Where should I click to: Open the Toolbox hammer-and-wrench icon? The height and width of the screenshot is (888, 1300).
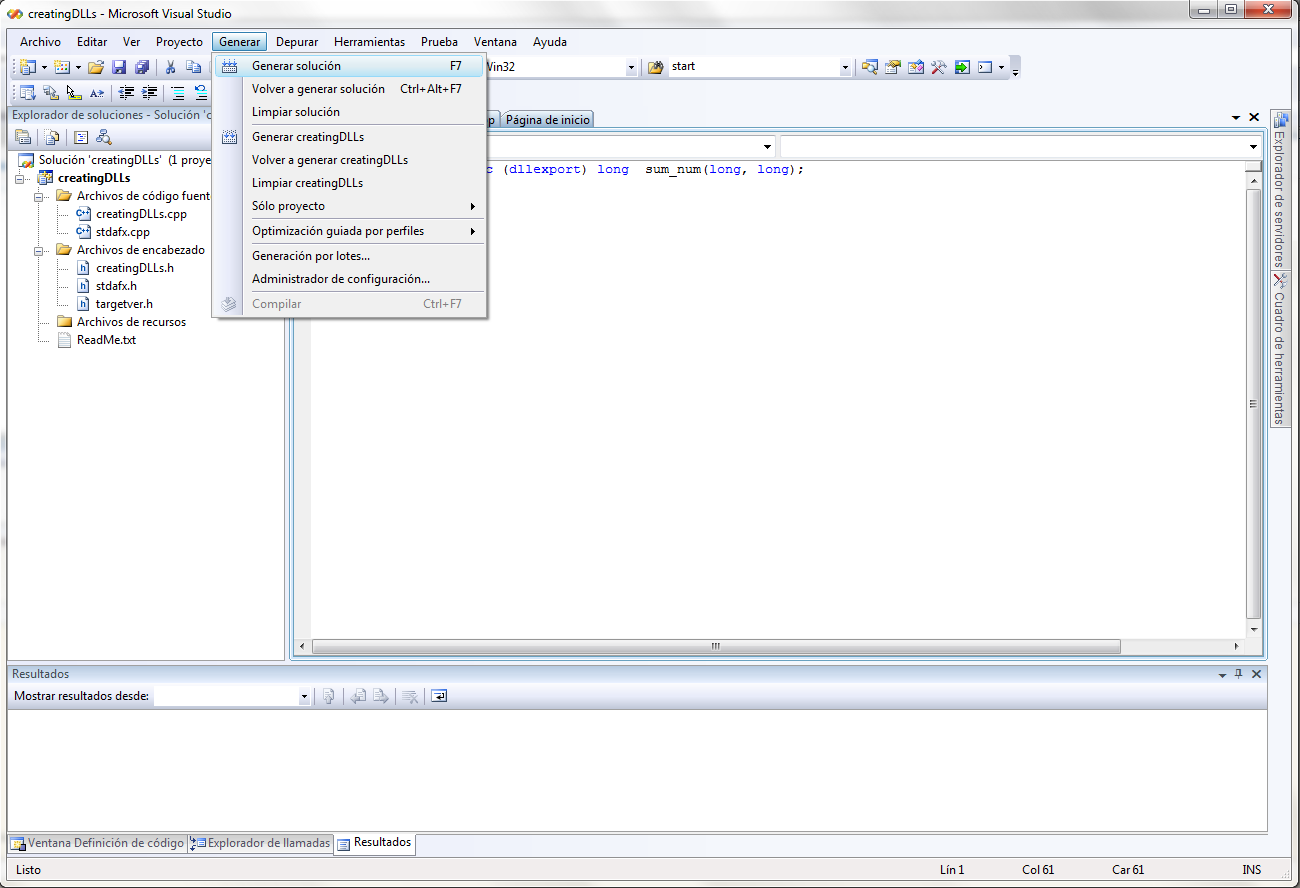[939, 67]
